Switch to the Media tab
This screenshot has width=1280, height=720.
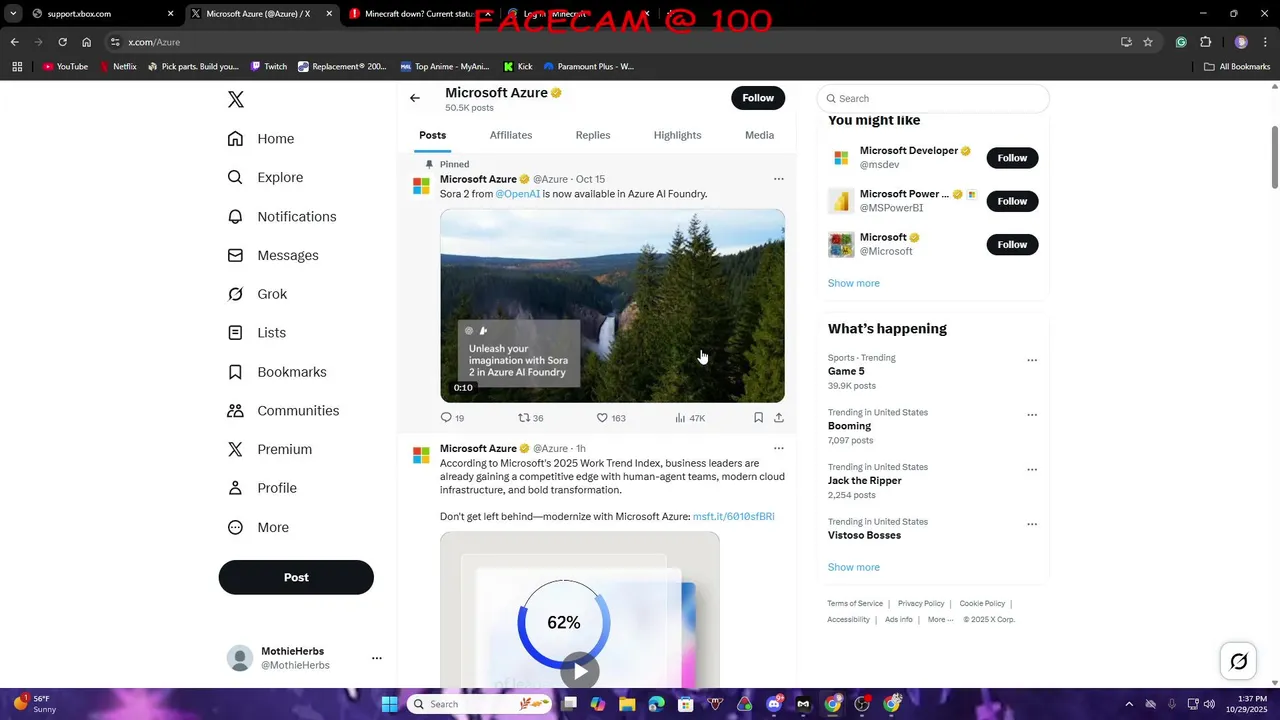(x=759, y=135)
